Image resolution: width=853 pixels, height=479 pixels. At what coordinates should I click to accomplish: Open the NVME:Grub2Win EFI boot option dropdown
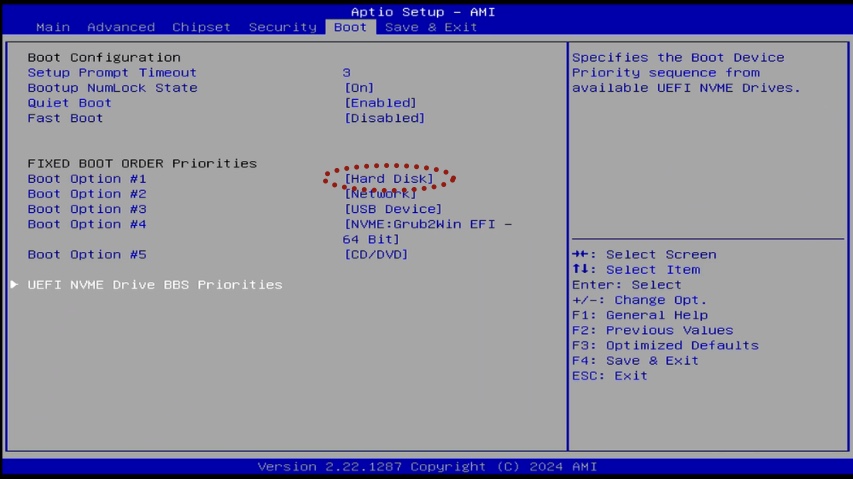(428, 232)
